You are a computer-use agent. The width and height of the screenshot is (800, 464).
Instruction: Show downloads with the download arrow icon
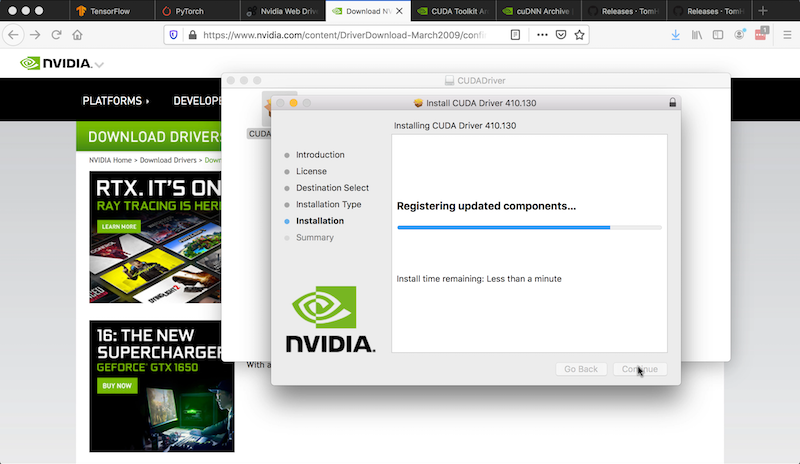pyautogui.click(x=676, y=35)
